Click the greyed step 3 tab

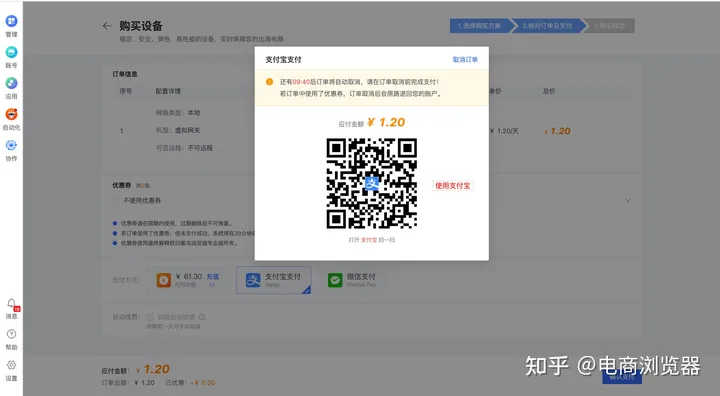pyautogui.click(x=610, y=26)
